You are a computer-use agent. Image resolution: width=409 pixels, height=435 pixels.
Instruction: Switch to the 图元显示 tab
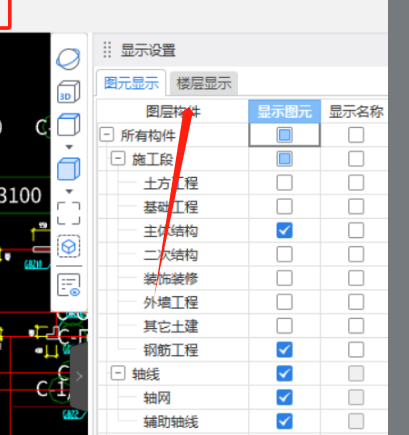click(131, 83)
